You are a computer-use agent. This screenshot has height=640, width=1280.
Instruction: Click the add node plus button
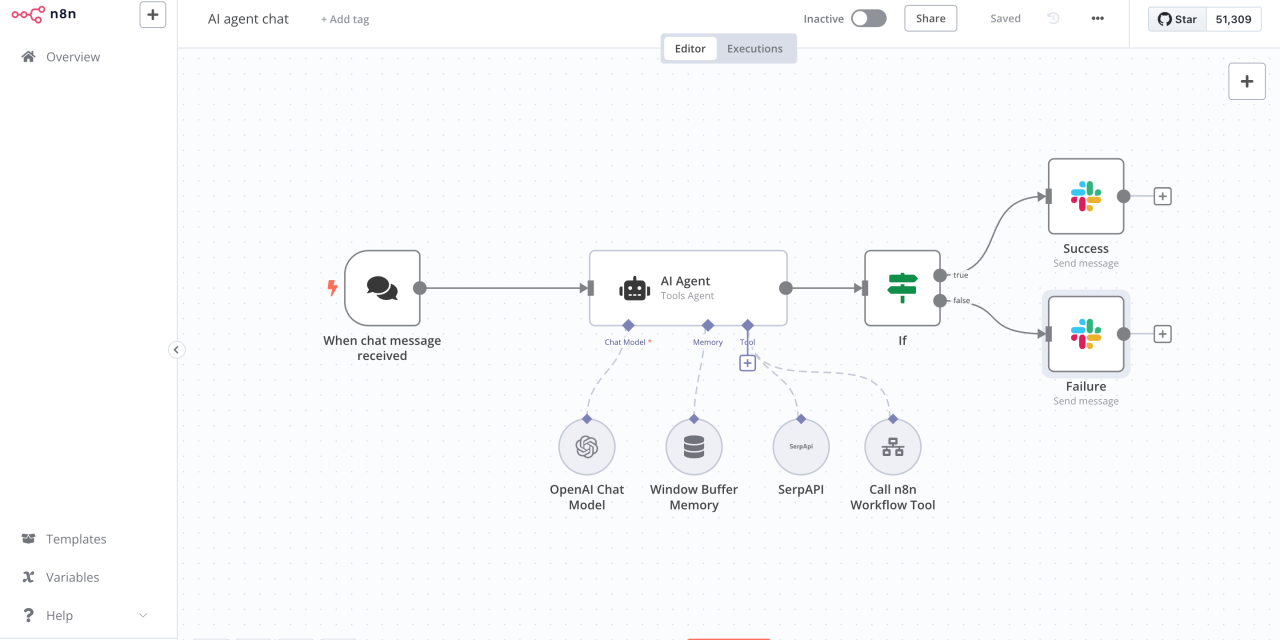click(1246, 81)
